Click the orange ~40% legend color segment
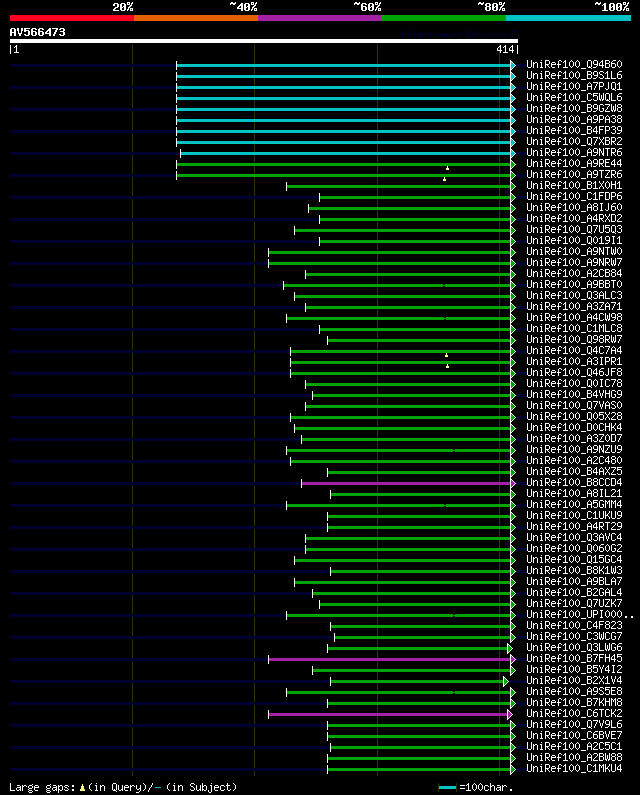640x795 pixels. 196,18
